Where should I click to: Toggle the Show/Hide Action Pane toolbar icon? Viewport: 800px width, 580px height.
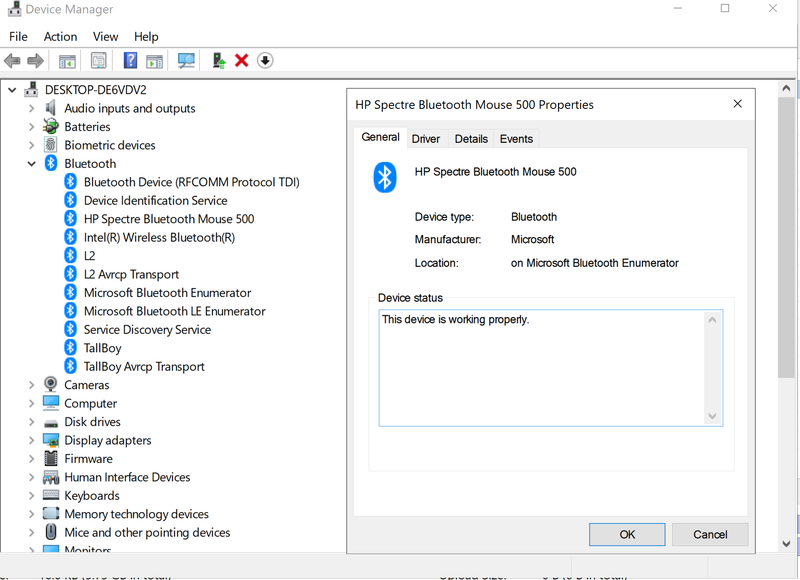155,61
